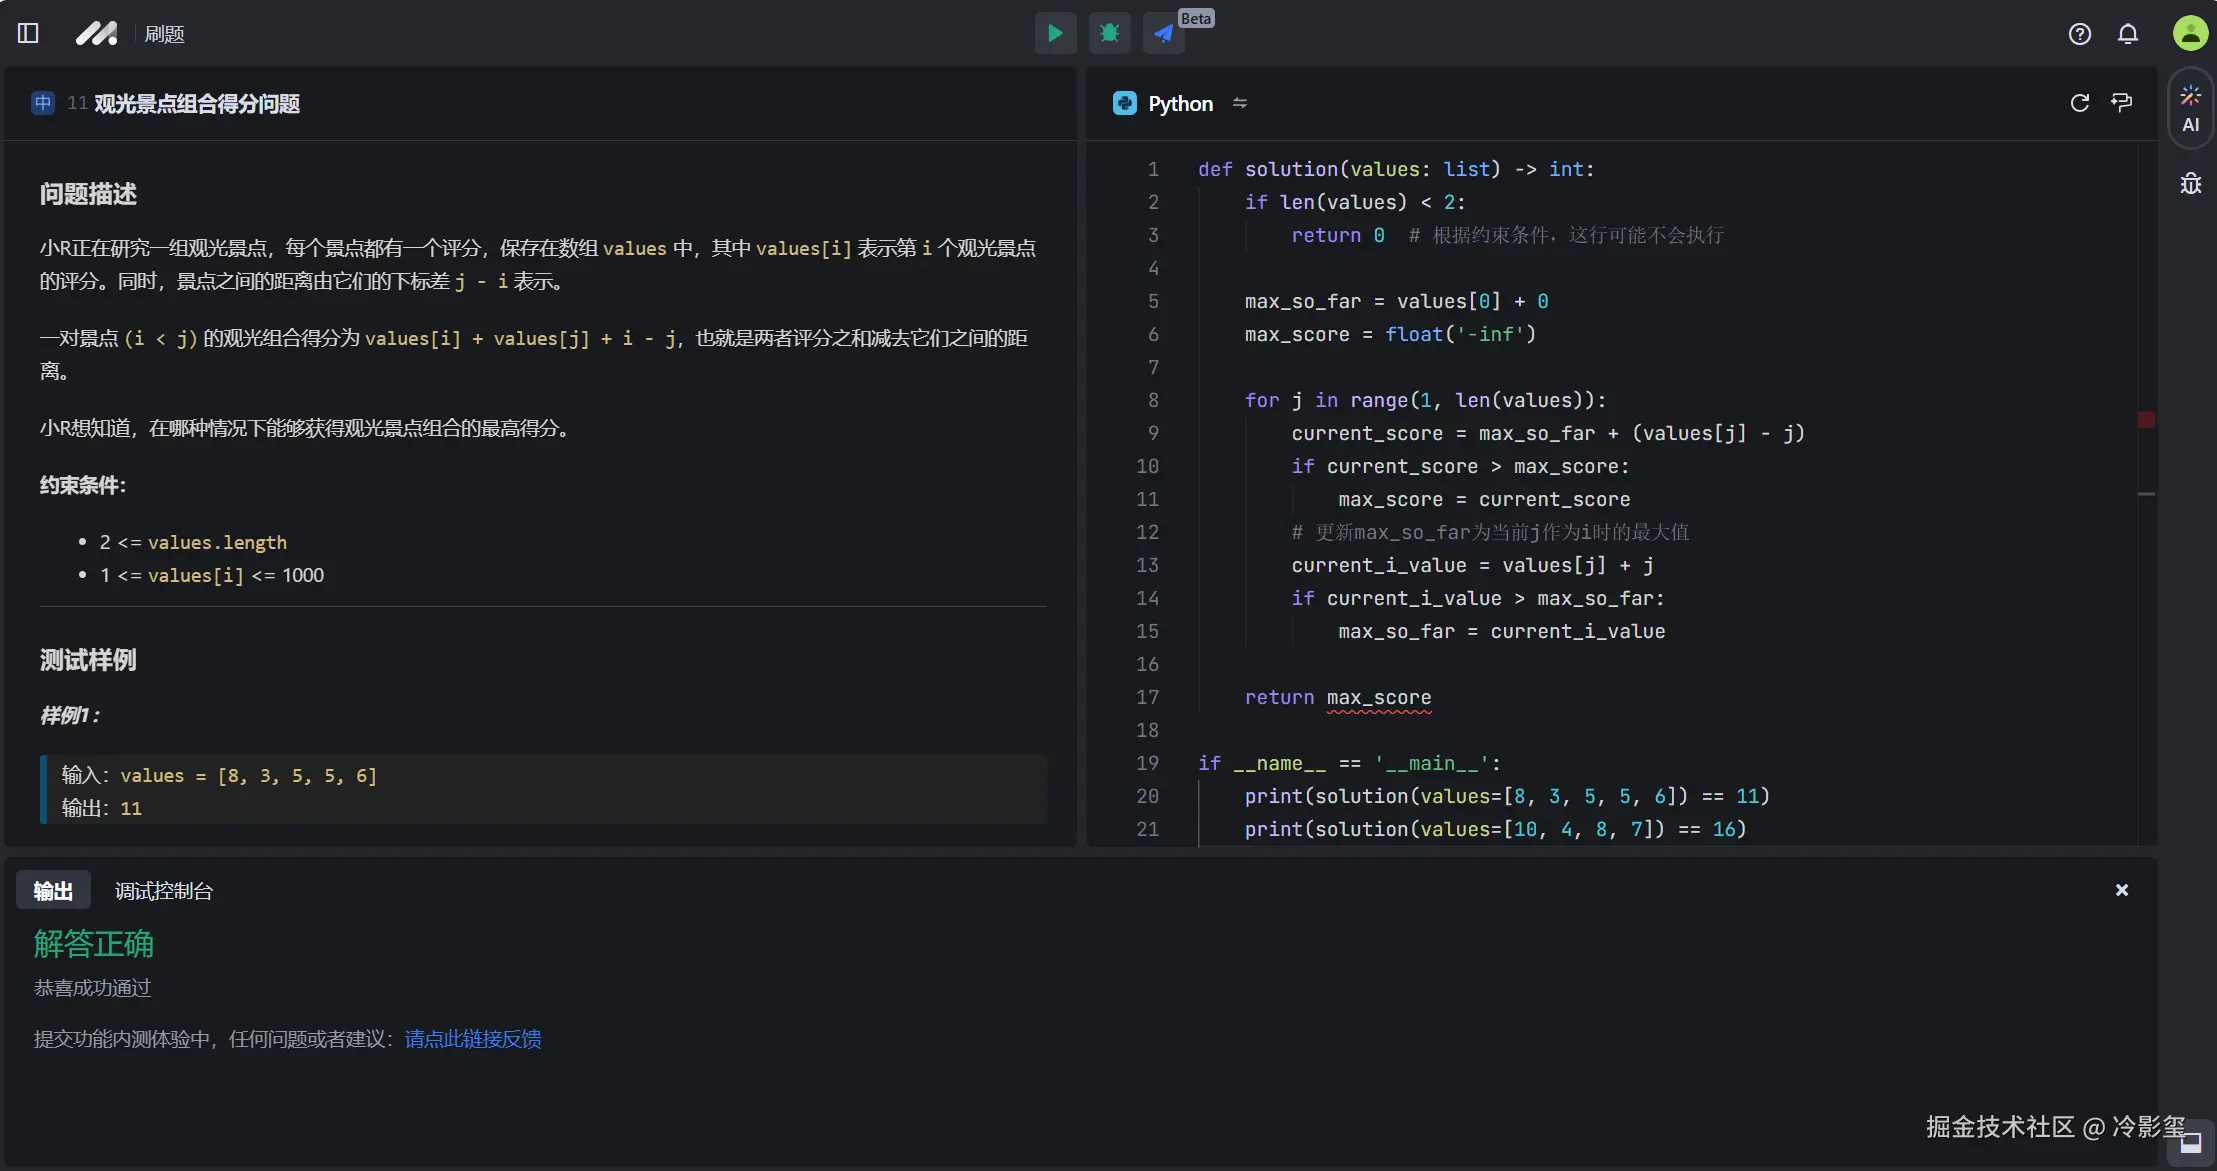Open the 请点此链接反馈 feedback link
The image size is (2217, 1171).
tap(473, 1039)
